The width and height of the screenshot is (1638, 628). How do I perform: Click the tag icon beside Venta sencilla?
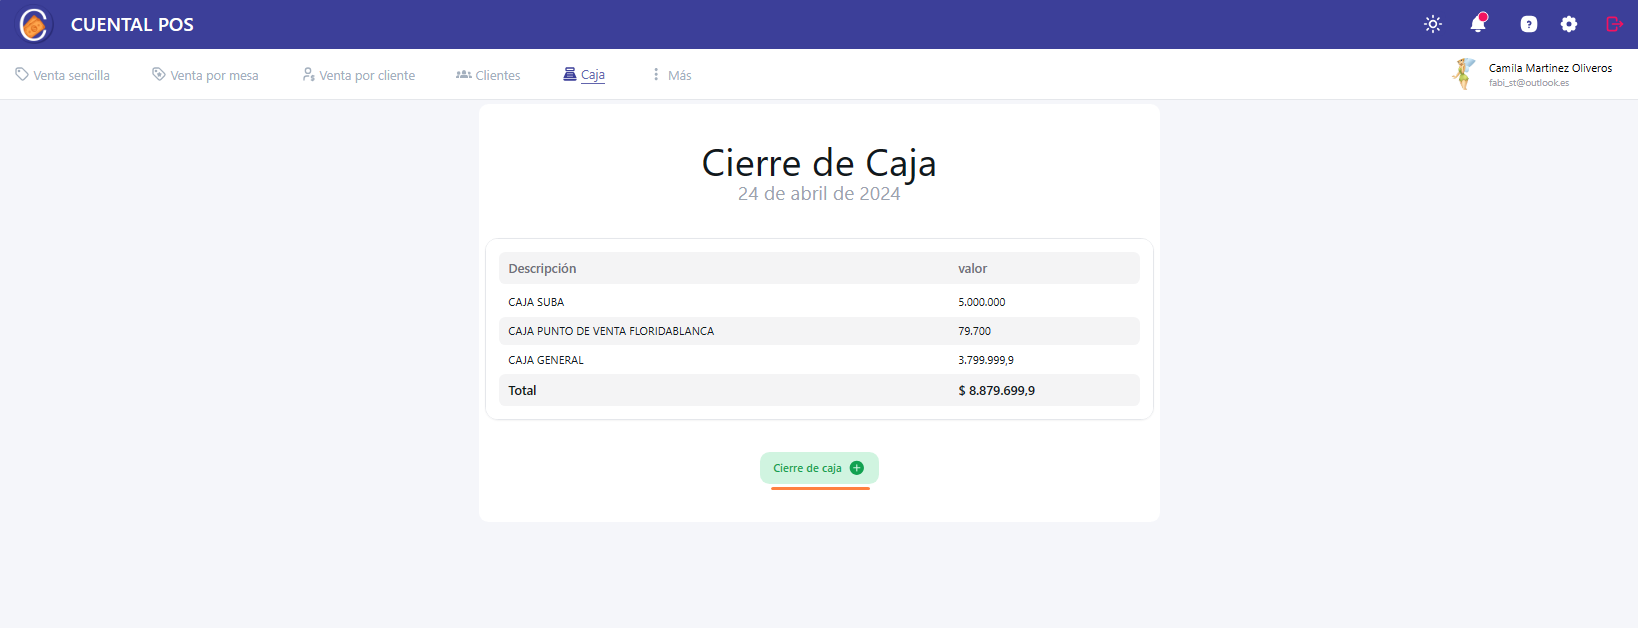pos(22,75)
